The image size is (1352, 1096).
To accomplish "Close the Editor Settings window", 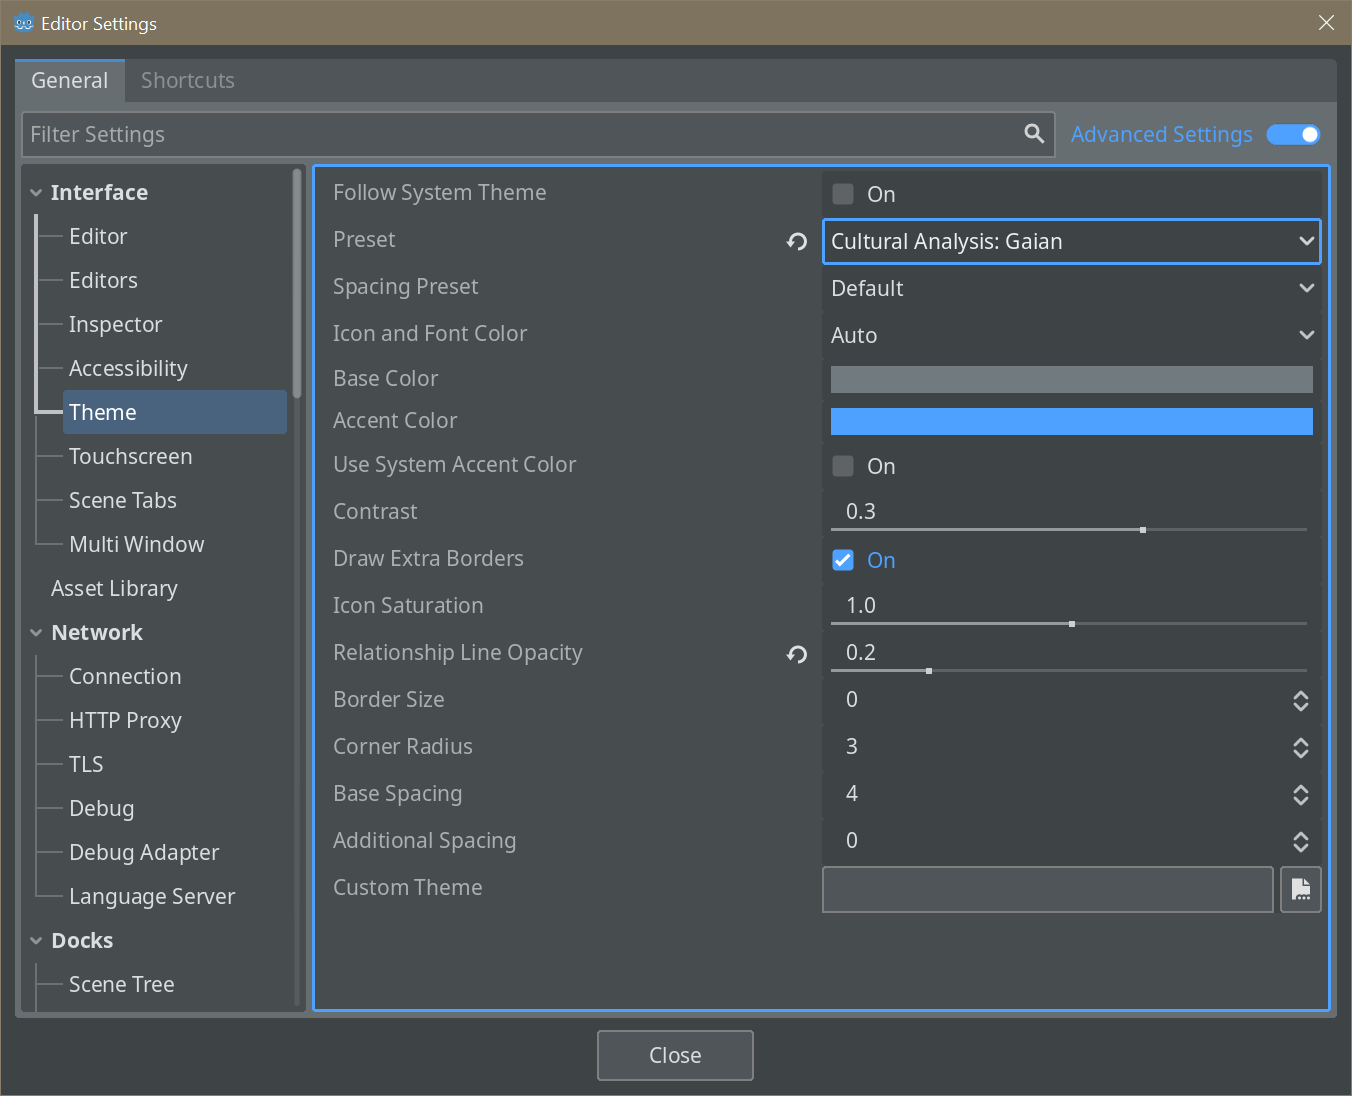I will tap(1326, 22).
